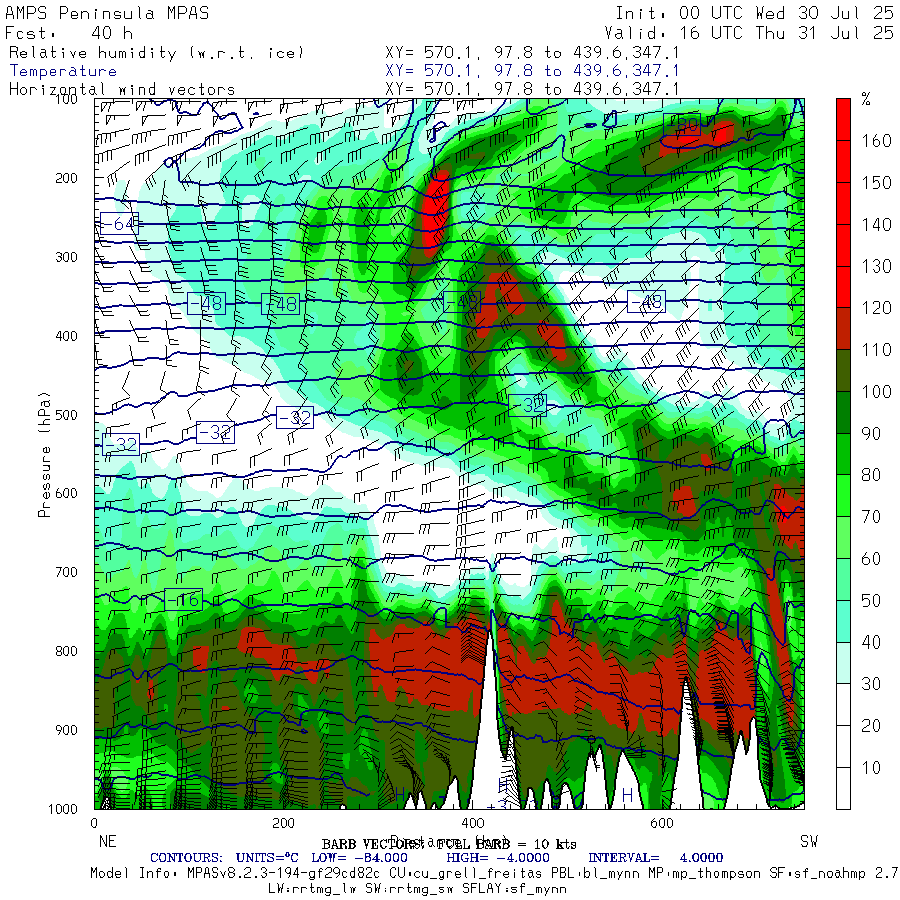900x900 pixels.
Task: Click the dark red colorbar segment between 110 and 120
Action: pyautogui.click(x=843, y=329)
